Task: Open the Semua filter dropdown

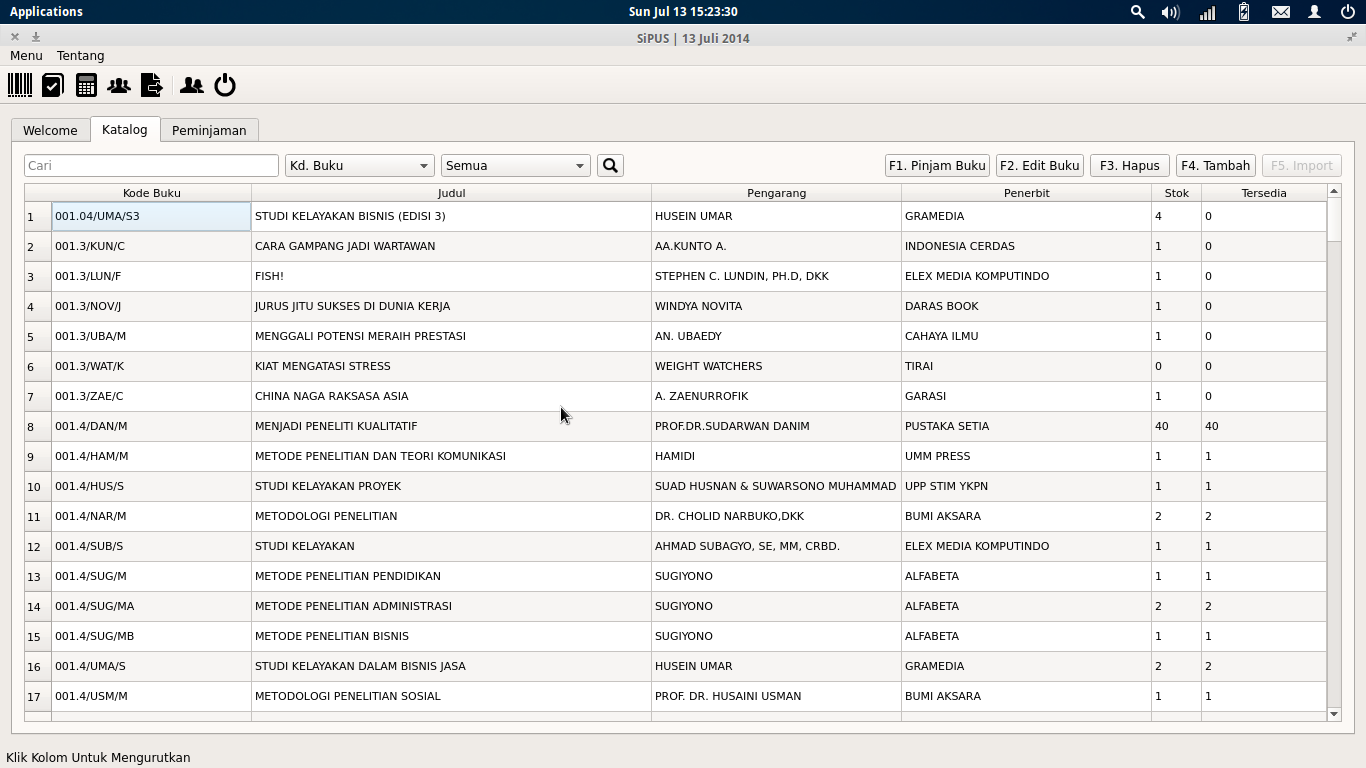Action: click(516, 165)
